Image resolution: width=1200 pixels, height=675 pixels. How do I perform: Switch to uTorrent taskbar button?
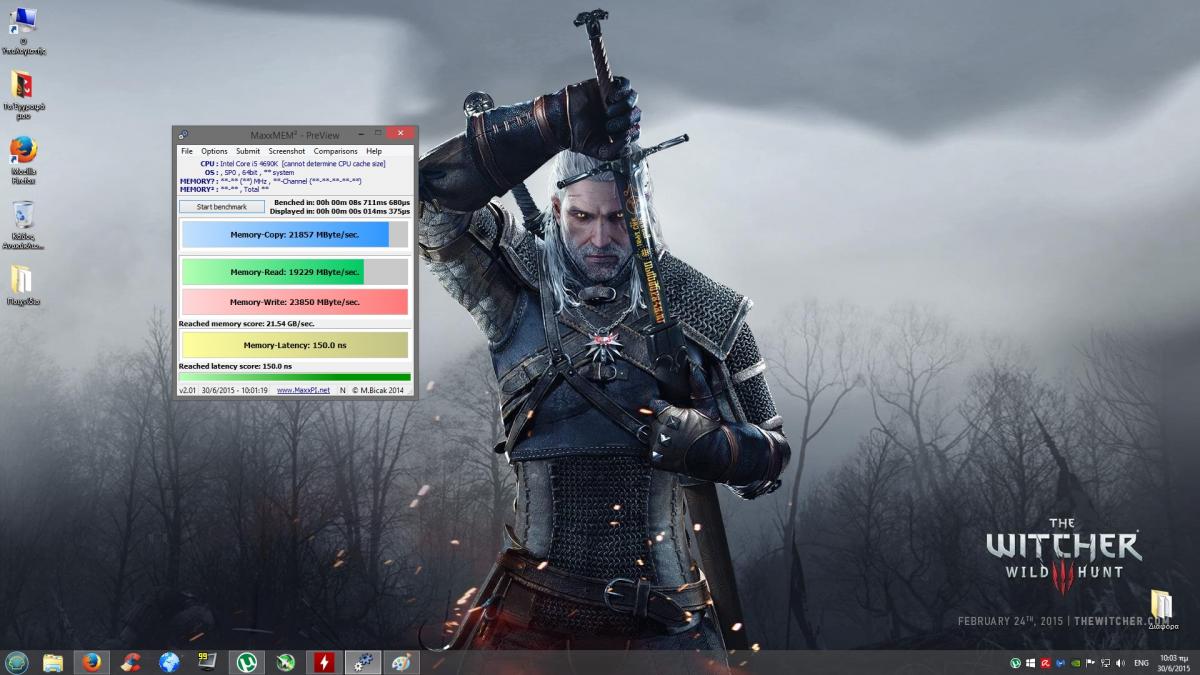click(246, 662)
